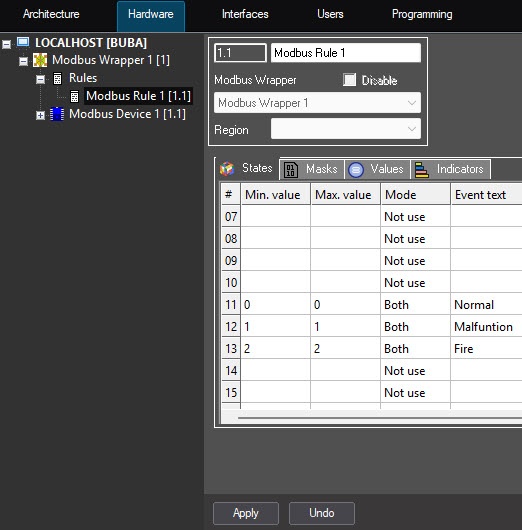Click the Modbus Wrapper 1 tree icon
The height and width of the screenshot is (530, 522).
click(40, 60)
